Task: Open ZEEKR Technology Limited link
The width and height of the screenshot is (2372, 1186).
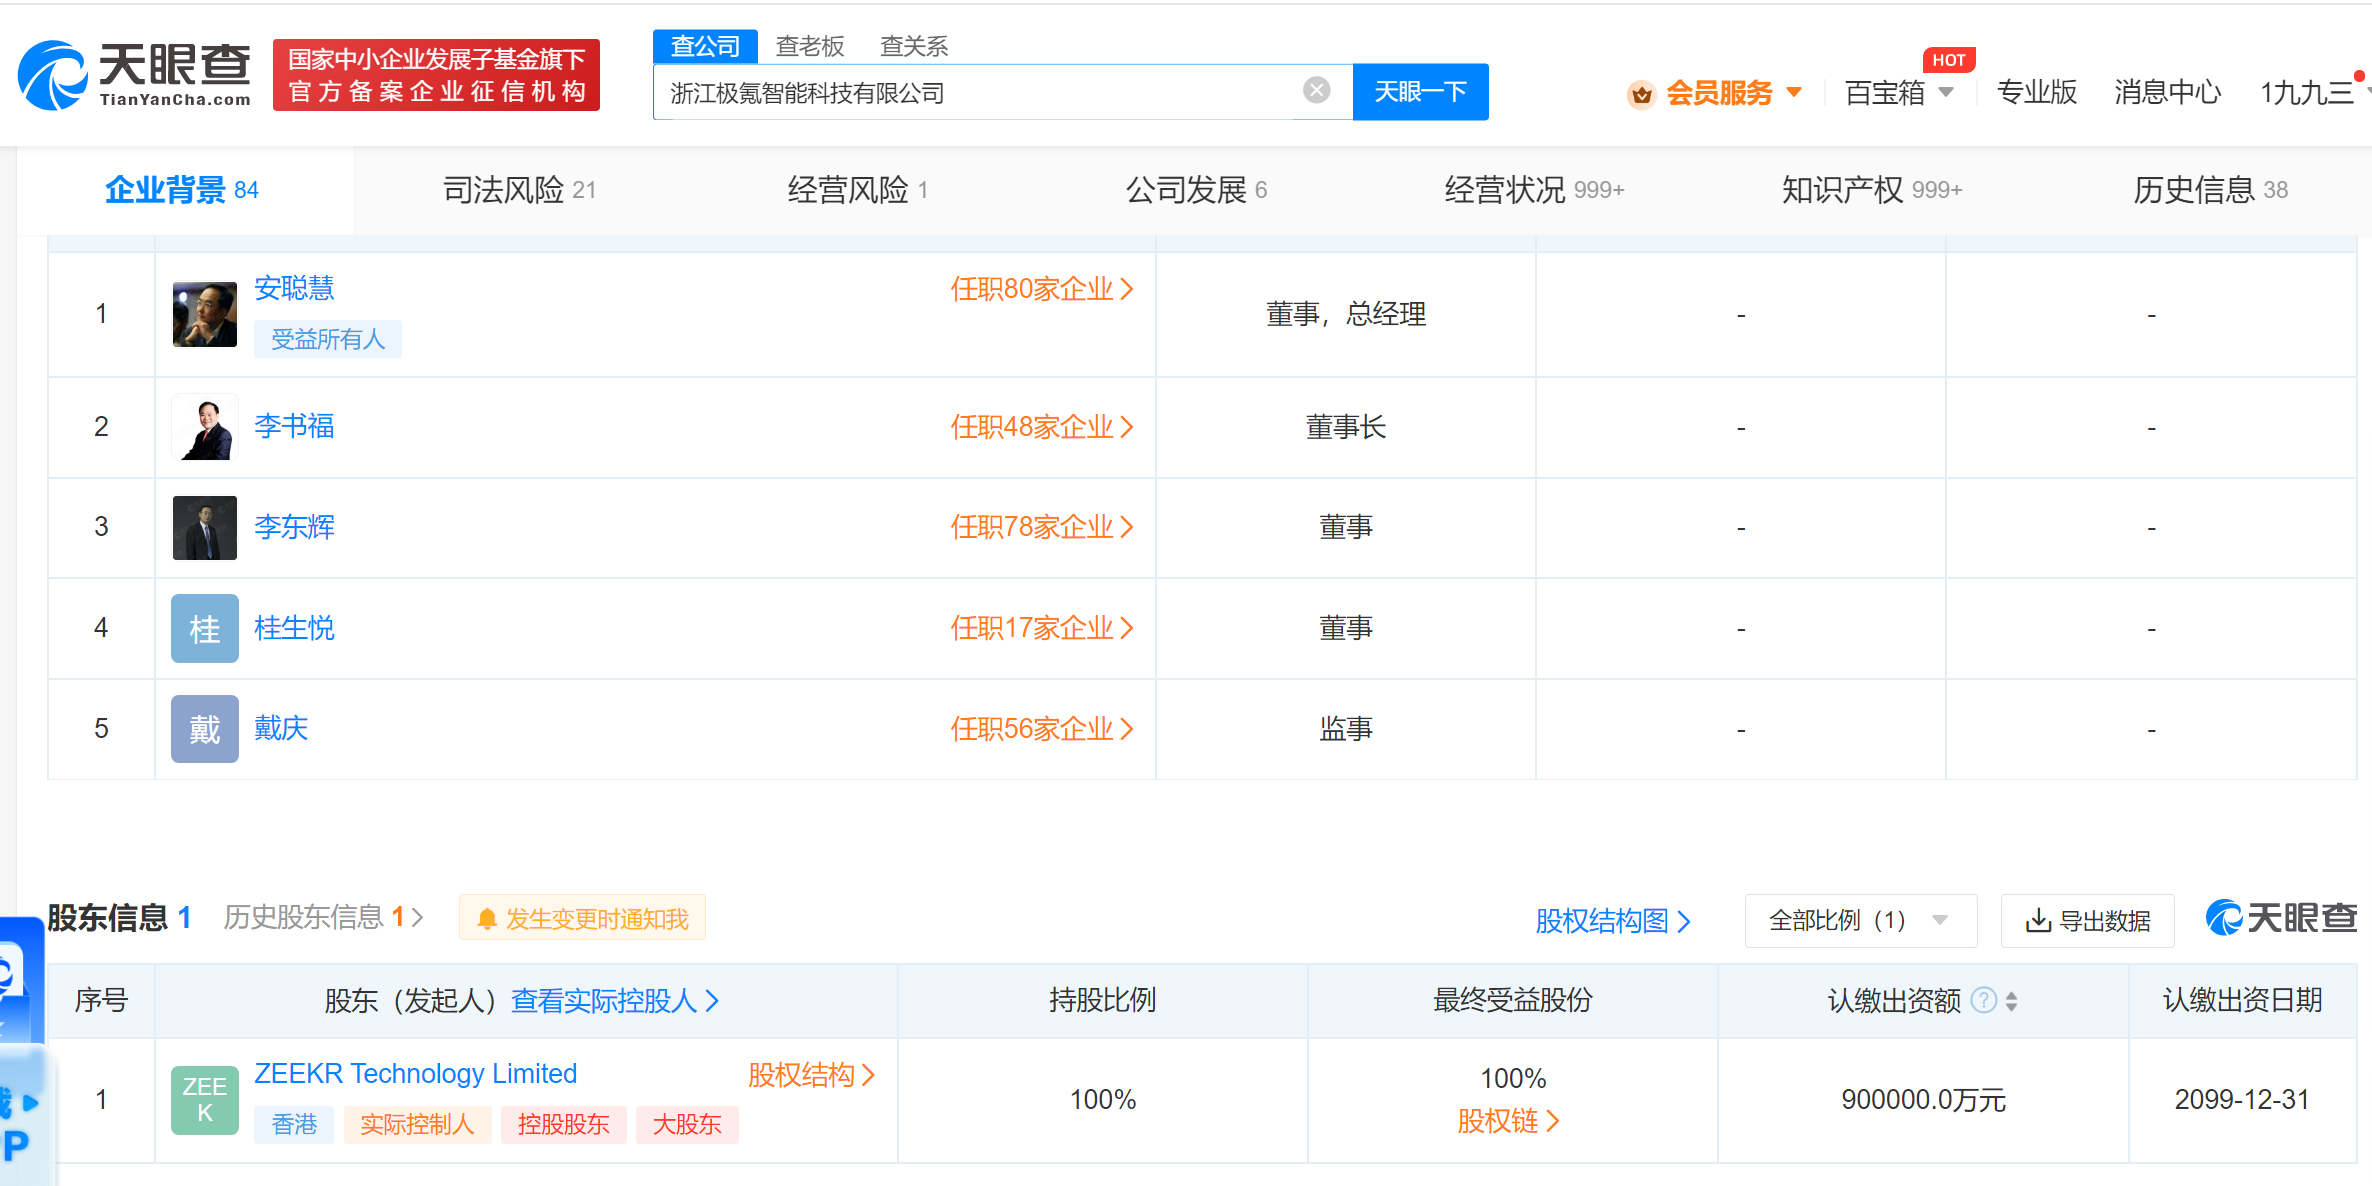Action: pos(415,1074)
